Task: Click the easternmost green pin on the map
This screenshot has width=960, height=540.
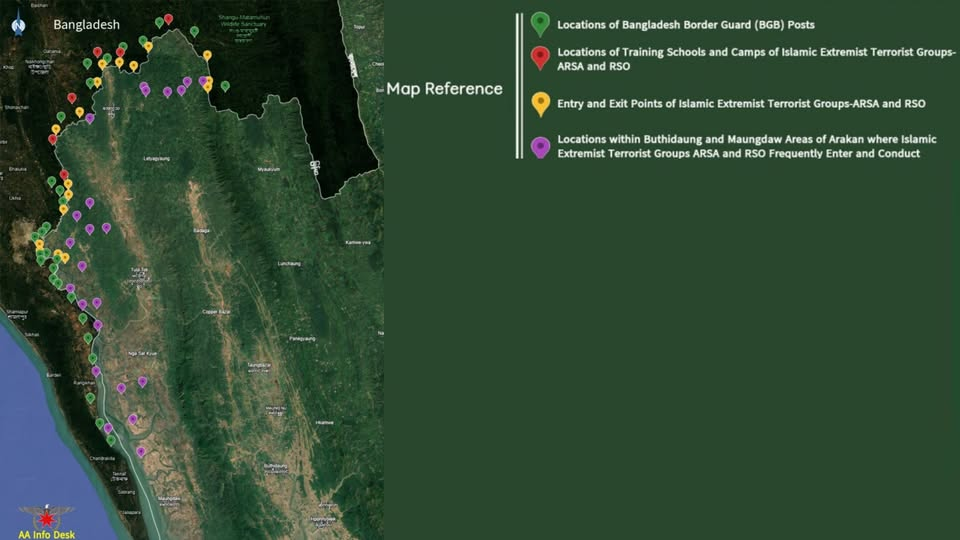Action: coord(225,86)
